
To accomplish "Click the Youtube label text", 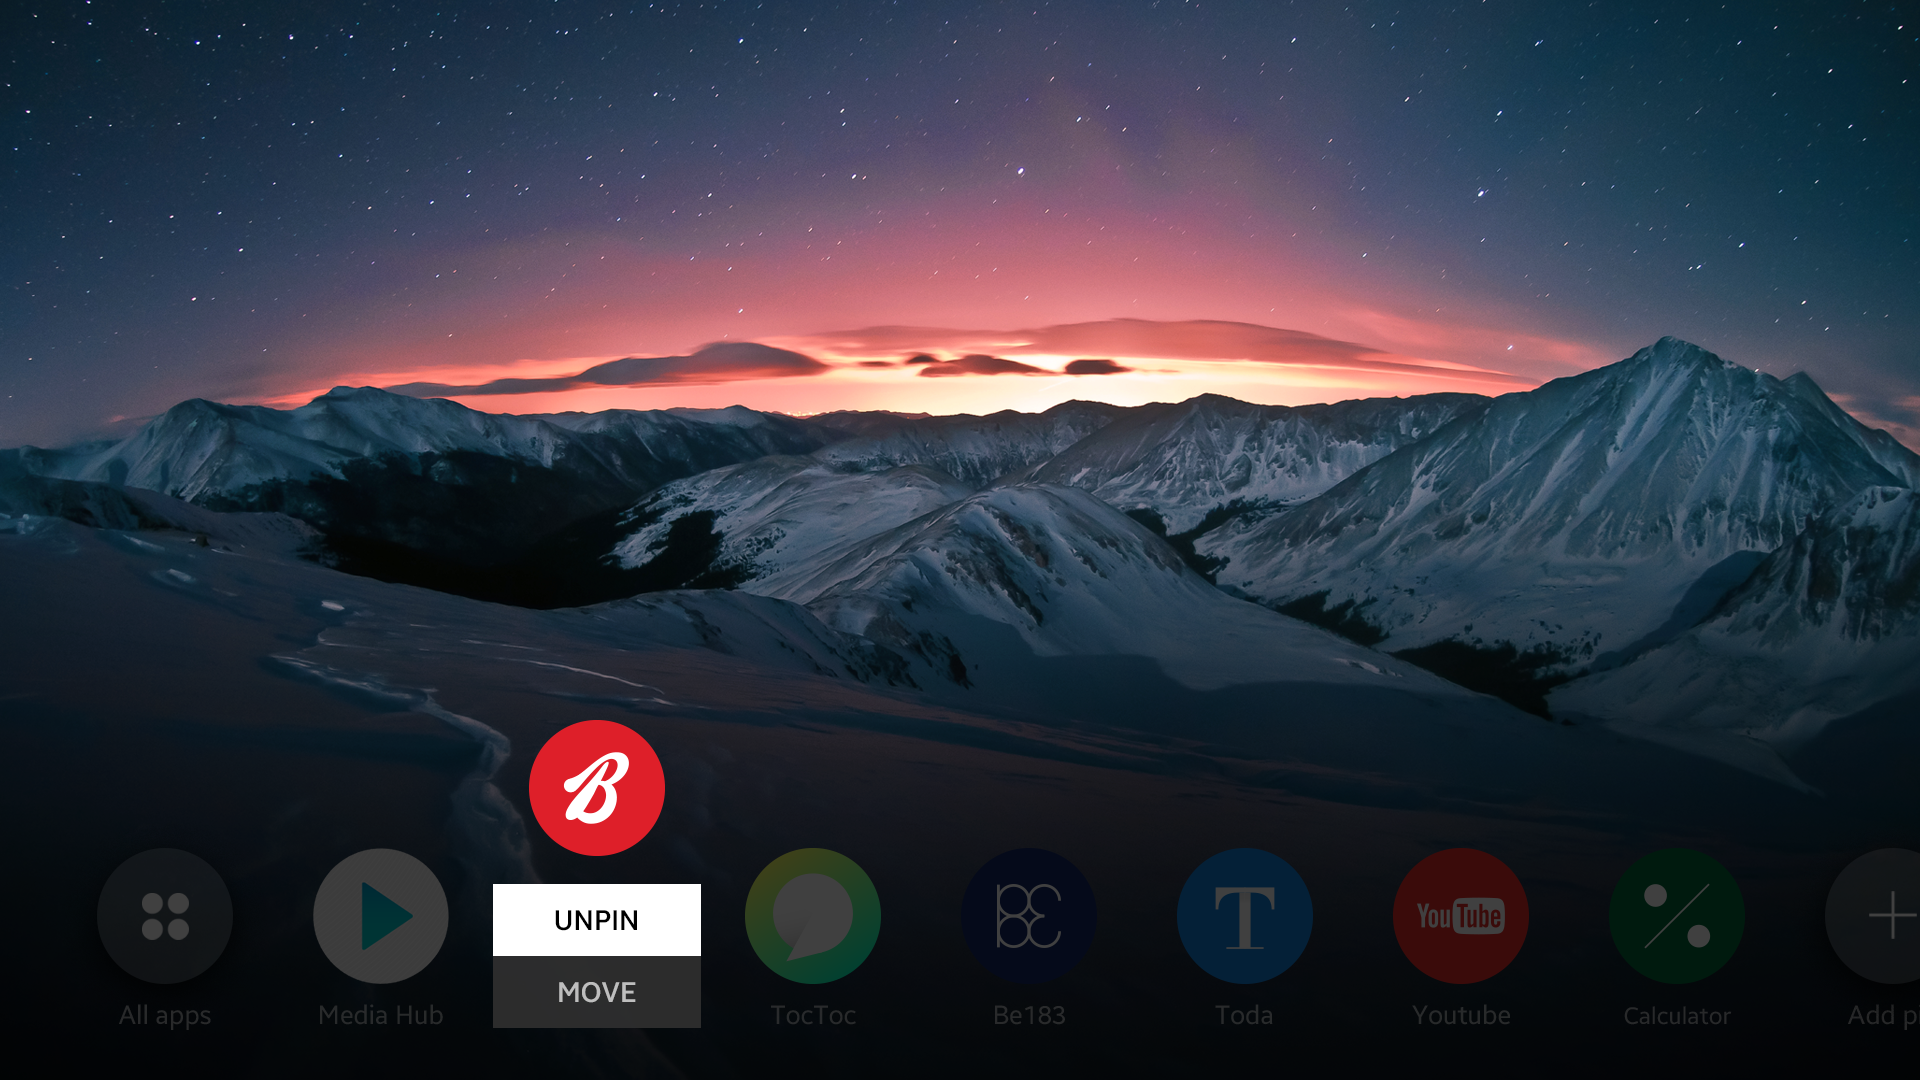I will pos(1461,1016).
